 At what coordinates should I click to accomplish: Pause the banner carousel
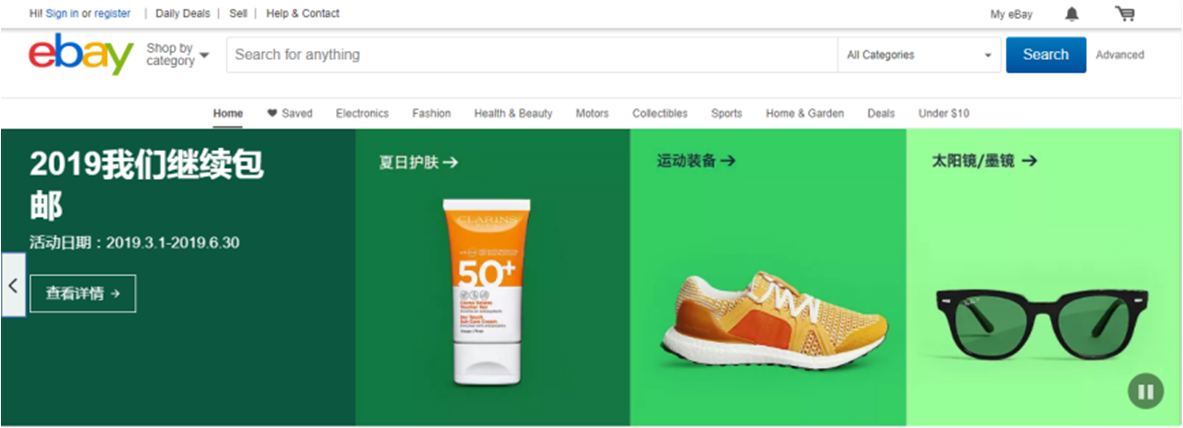coord(1145,390)
